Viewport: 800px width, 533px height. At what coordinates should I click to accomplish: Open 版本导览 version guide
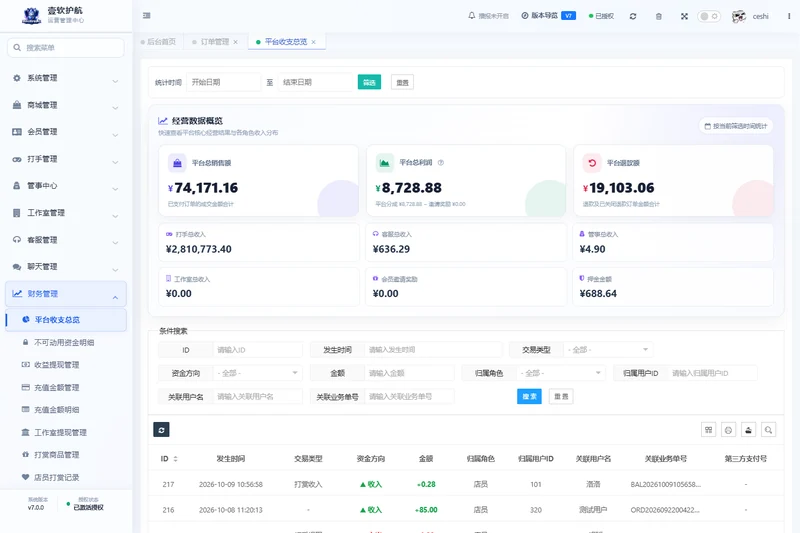[548, 16]
